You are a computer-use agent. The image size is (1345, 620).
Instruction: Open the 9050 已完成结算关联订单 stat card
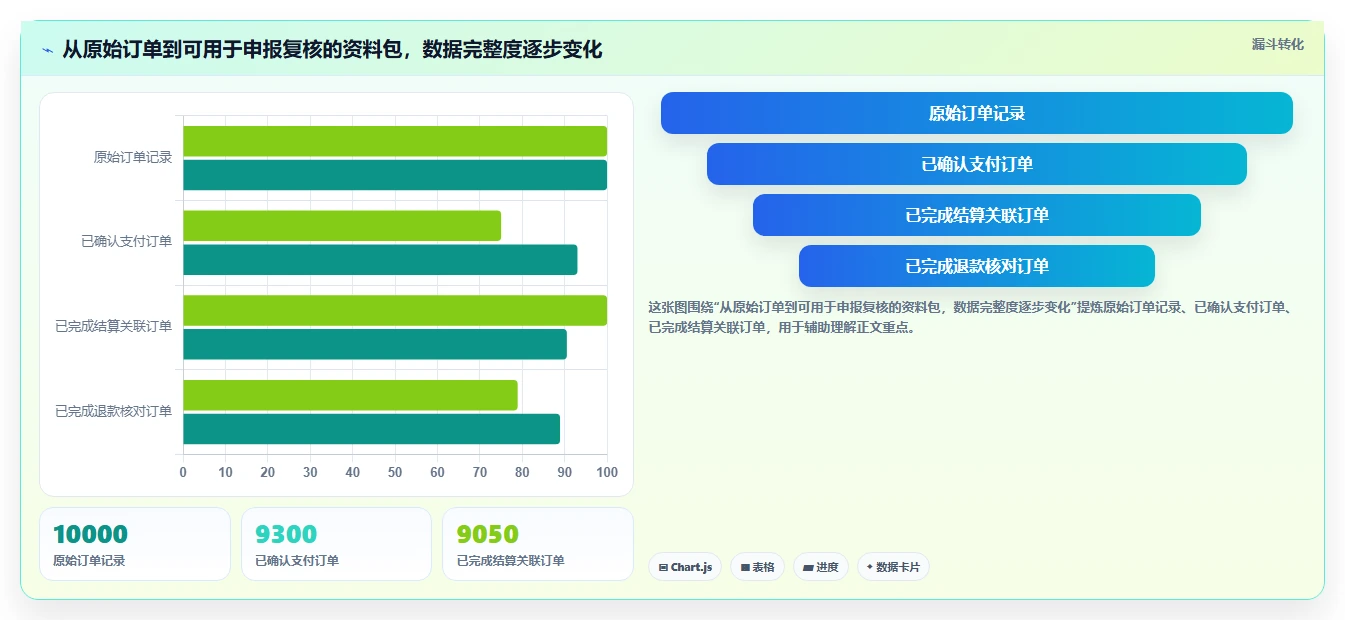pyautogui.click(x=538, y=544)
